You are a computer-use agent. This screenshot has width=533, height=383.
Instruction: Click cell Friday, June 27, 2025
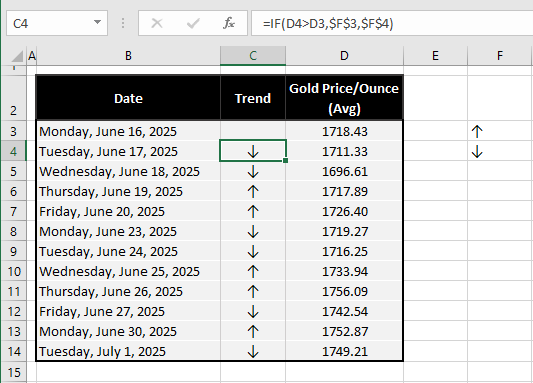pos(128,311)
